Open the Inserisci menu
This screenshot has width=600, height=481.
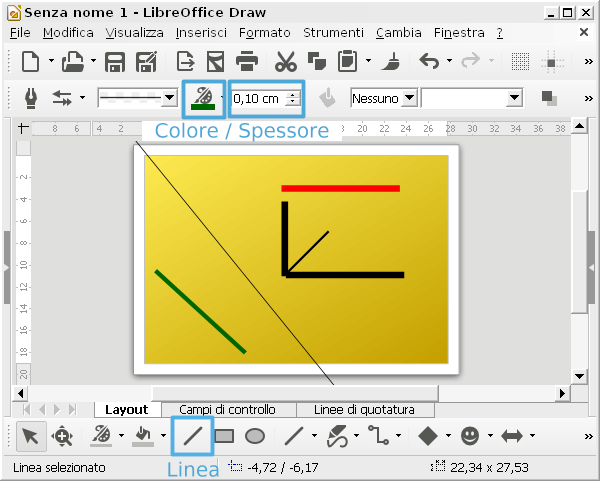(x=201, y=33)
